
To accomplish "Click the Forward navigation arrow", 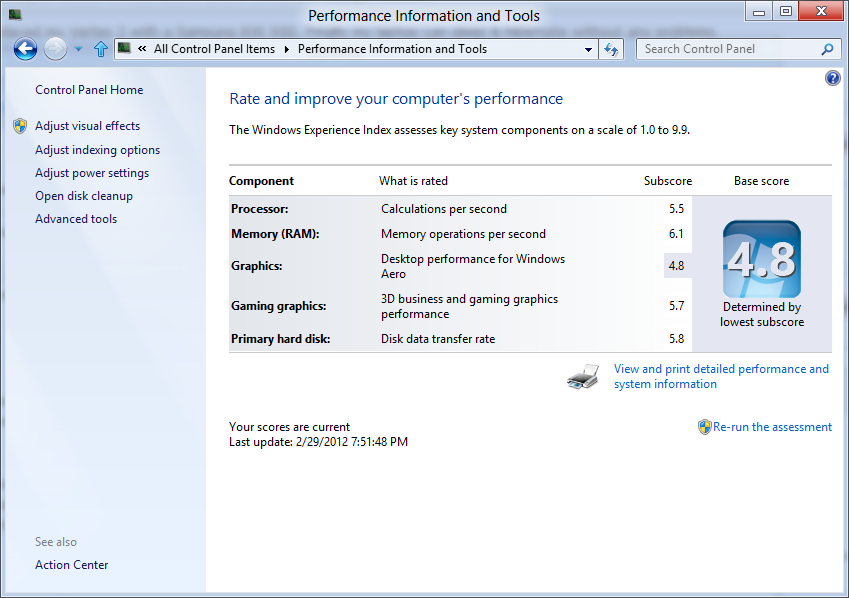I will point(55,49).
